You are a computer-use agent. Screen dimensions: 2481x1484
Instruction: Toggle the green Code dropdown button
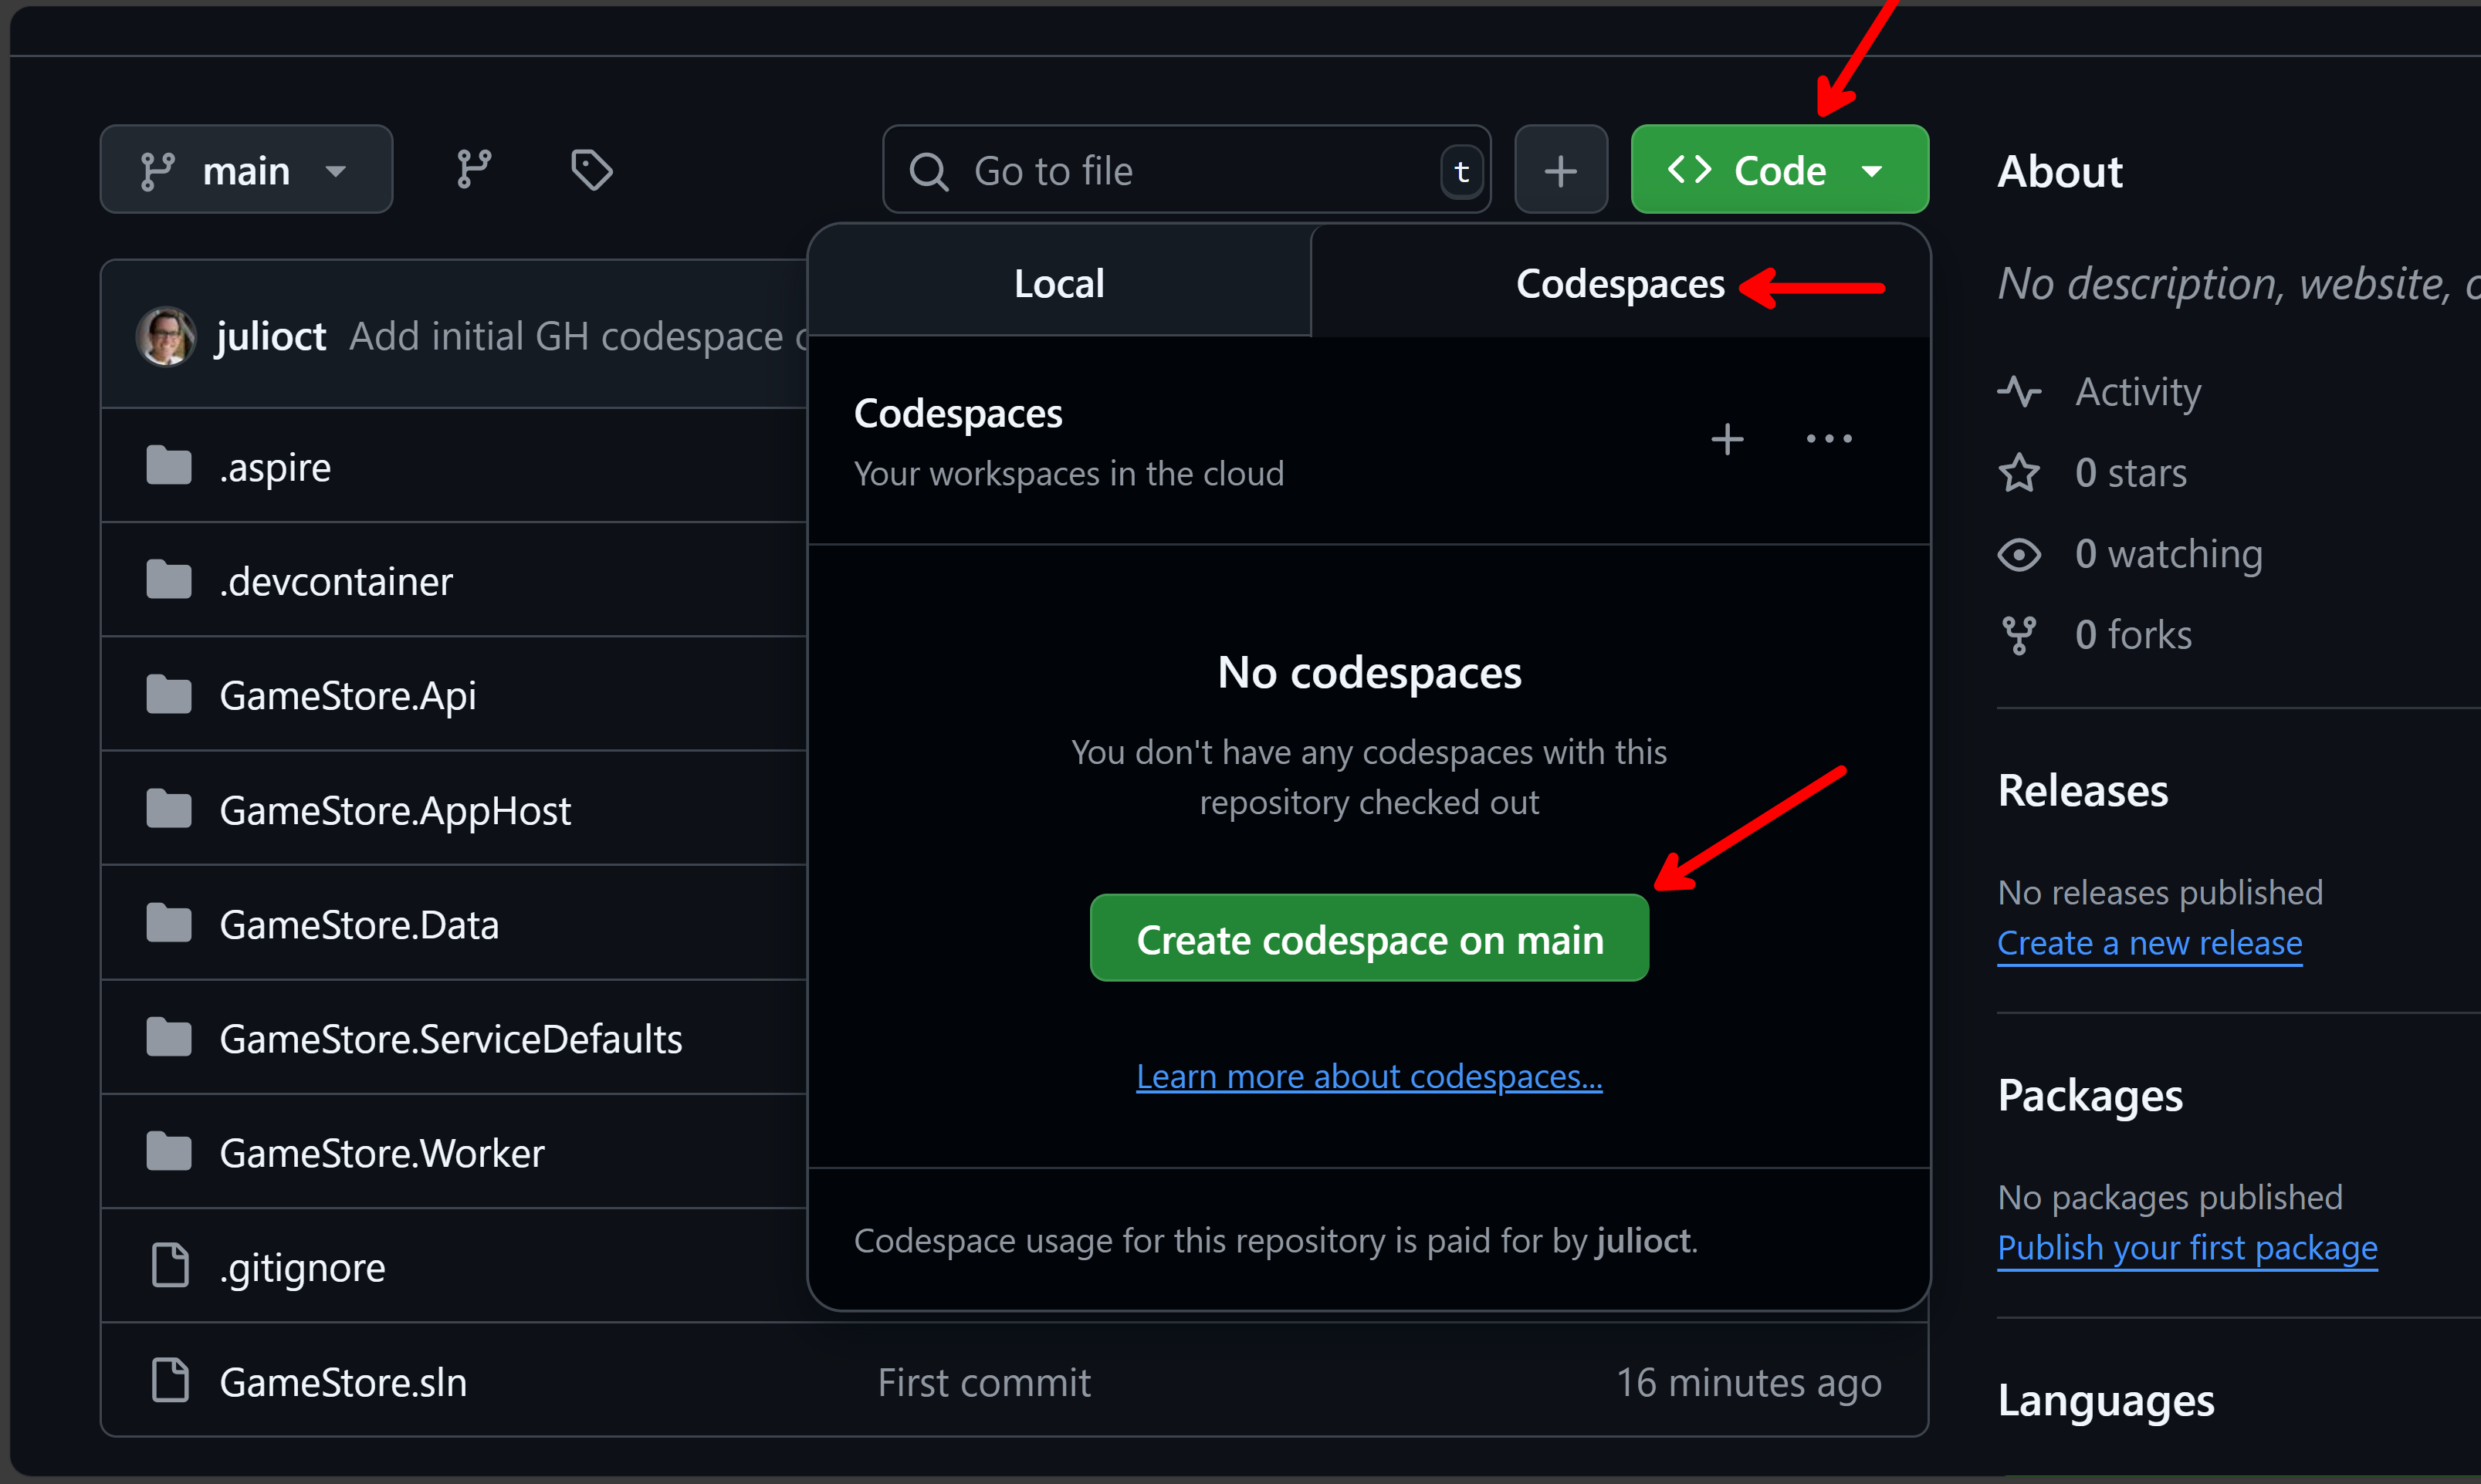1779,170
